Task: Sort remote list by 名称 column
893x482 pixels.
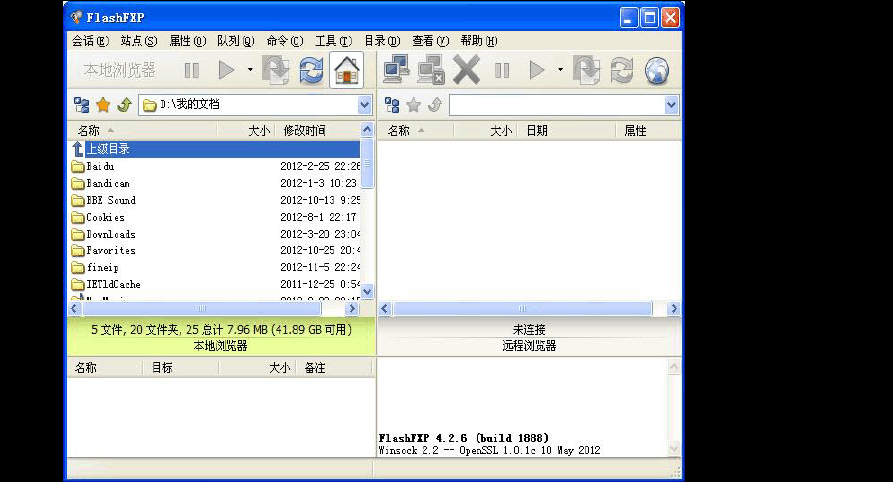Action: [416, 130]
